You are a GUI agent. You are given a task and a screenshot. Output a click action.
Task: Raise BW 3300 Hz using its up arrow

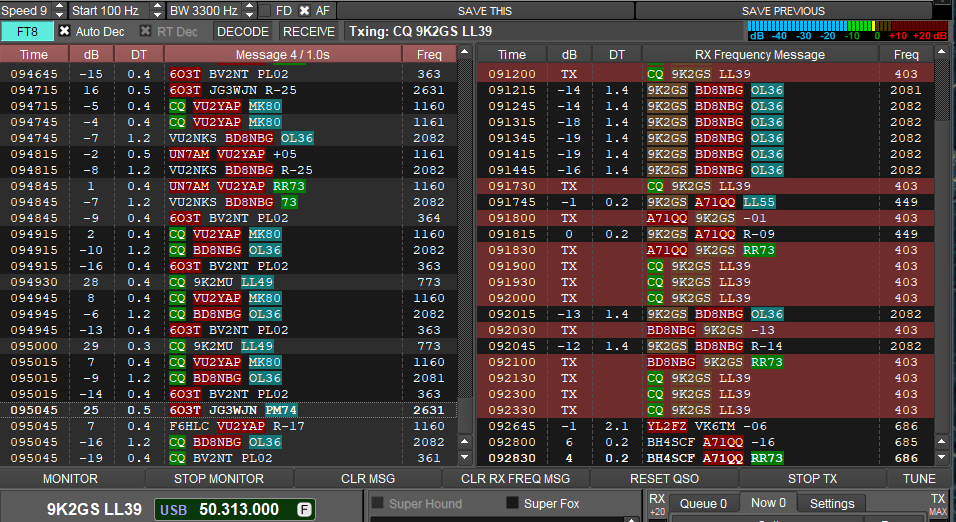249,6
